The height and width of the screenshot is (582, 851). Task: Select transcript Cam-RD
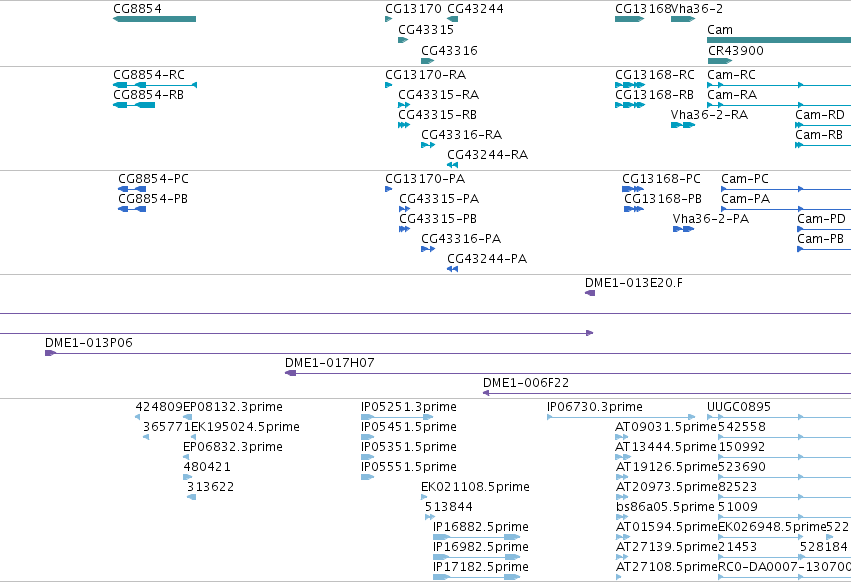(820, 115)
